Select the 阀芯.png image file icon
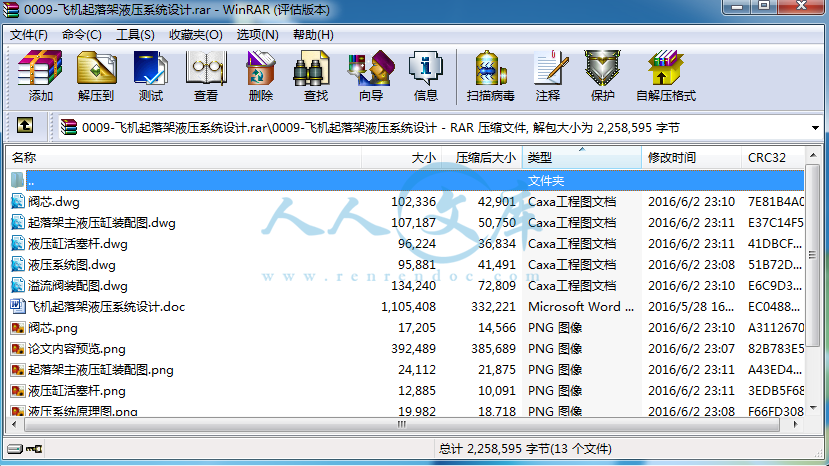This screenshot has width=829, height=466. tap(18, 328)
